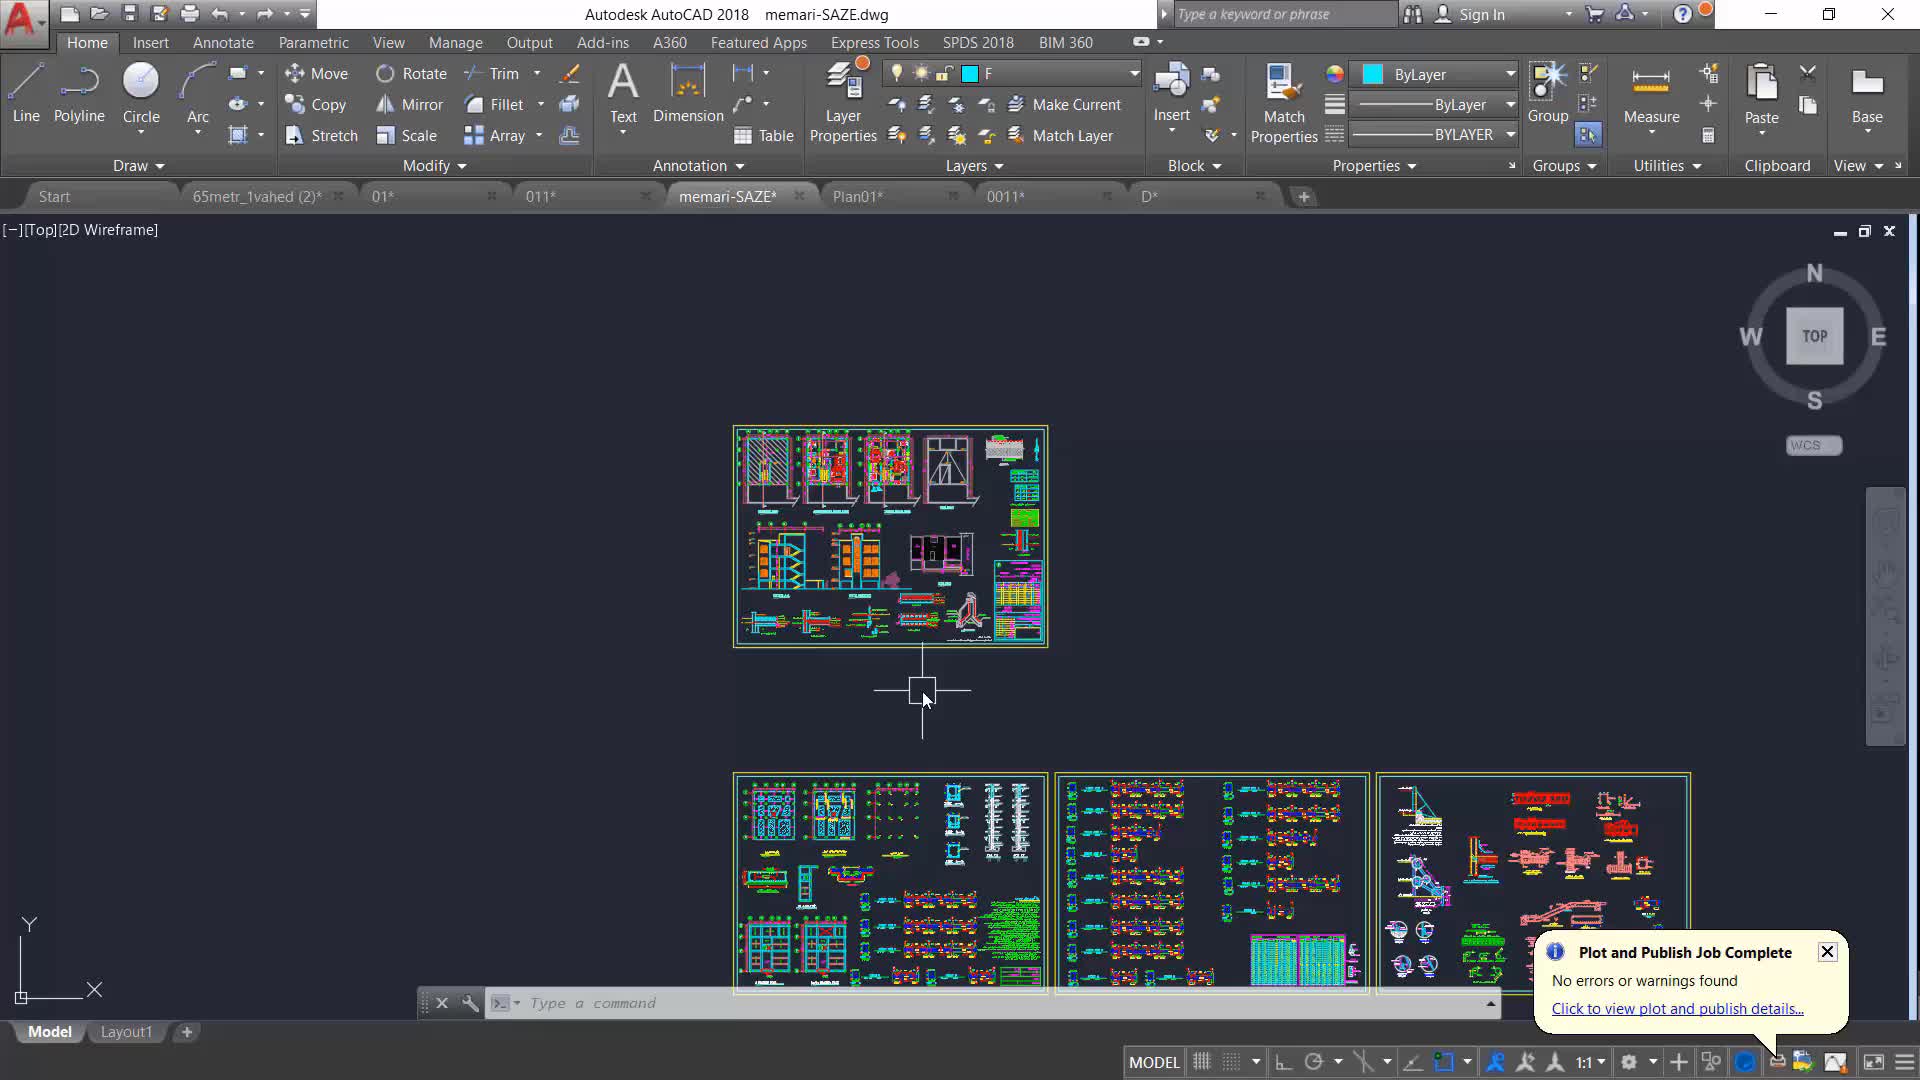Open the Annotate ribbon tab
The height and width of the screenshot is (1080, 1920).
point(223,43)
